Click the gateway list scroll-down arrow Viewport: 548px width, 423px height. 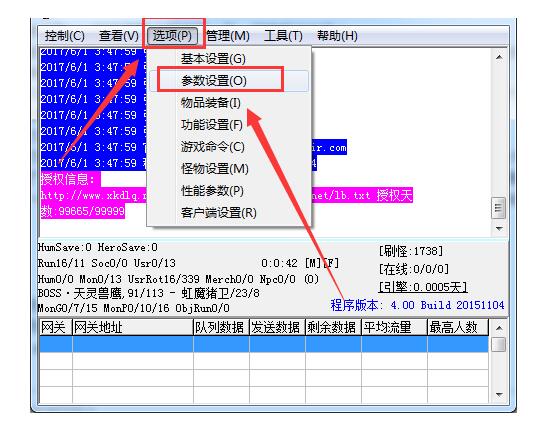click(499, 395)
